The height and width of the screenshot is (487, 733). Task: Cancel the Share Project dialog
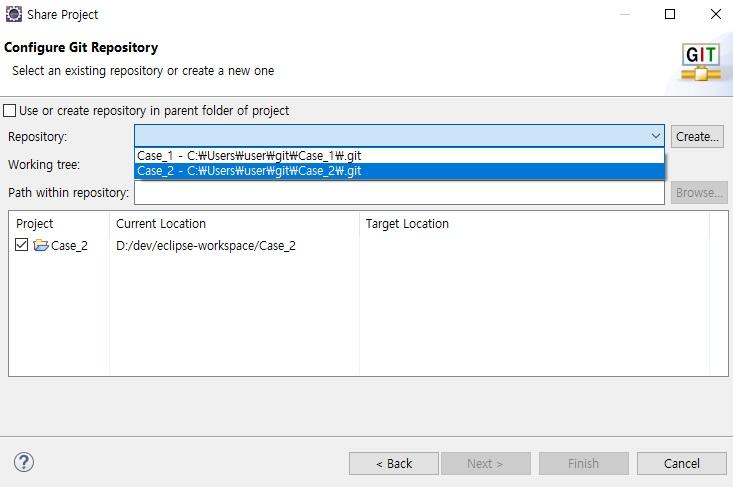[x=682, y=463]
